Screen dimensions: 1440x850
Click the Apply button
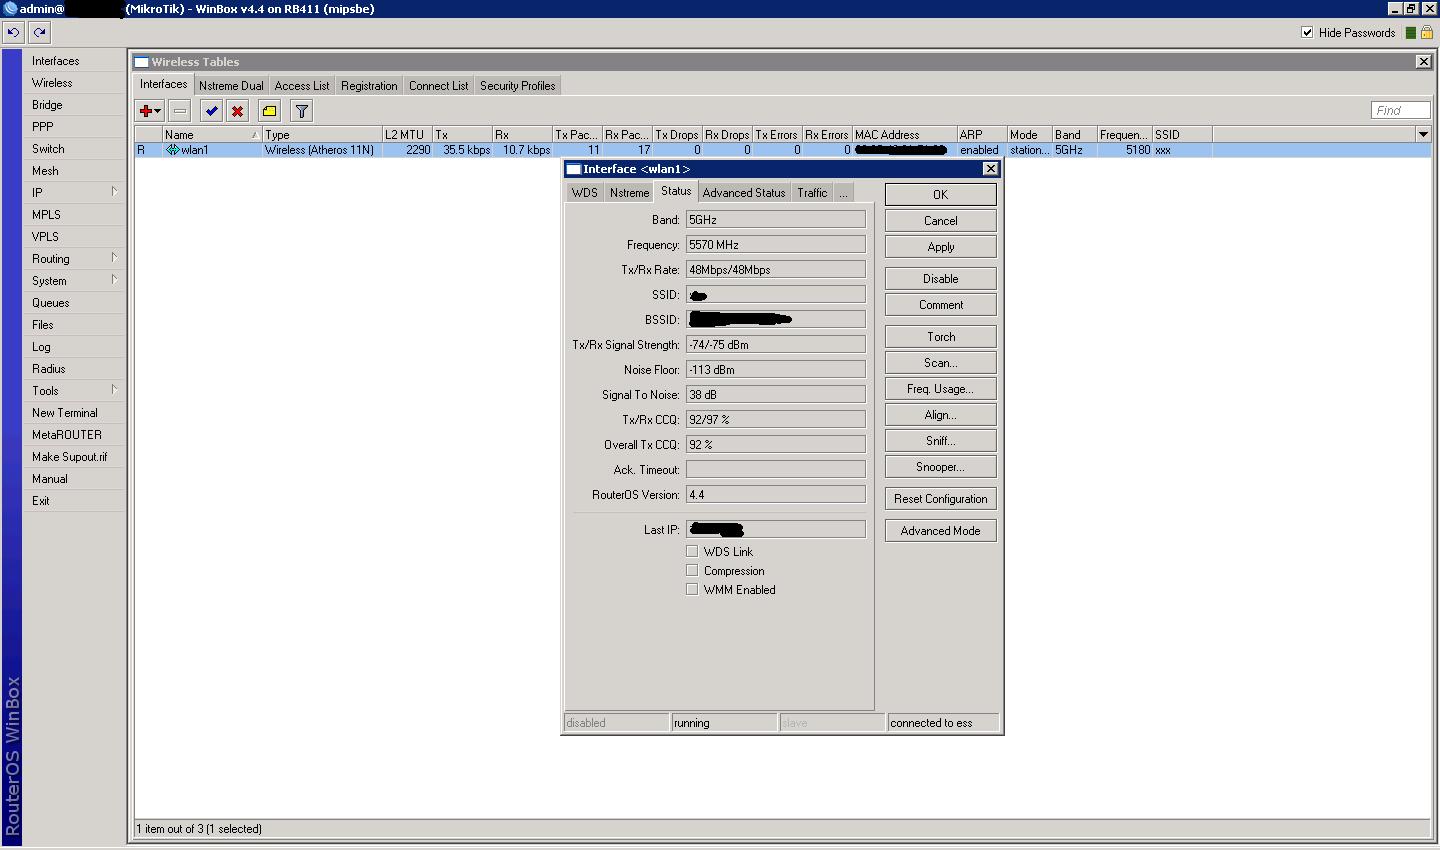click(940, 247)
